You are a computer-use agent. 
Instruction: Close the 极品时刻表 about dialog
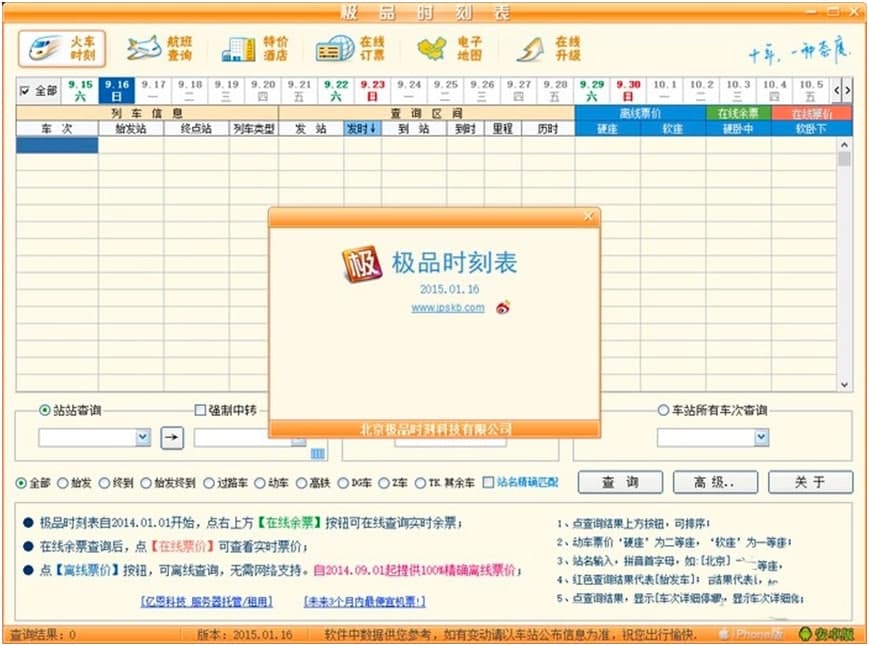click(588, 217)
